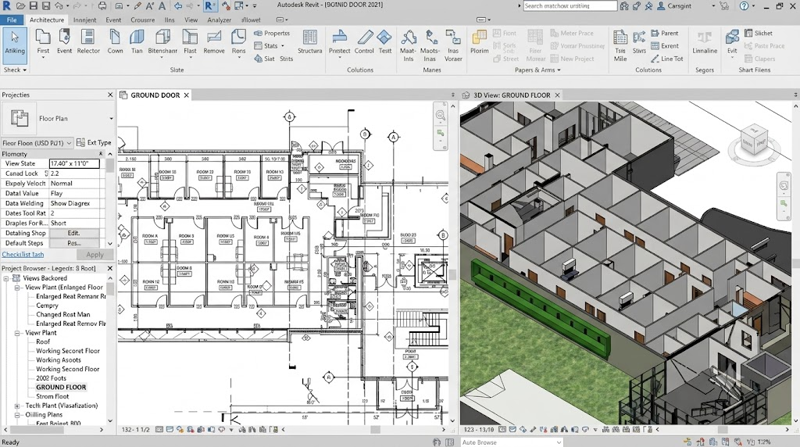Select the Tsie Mile tool
Image resolution: width=800 pixels, height=447 pixels.
click(x=620, y=45)
